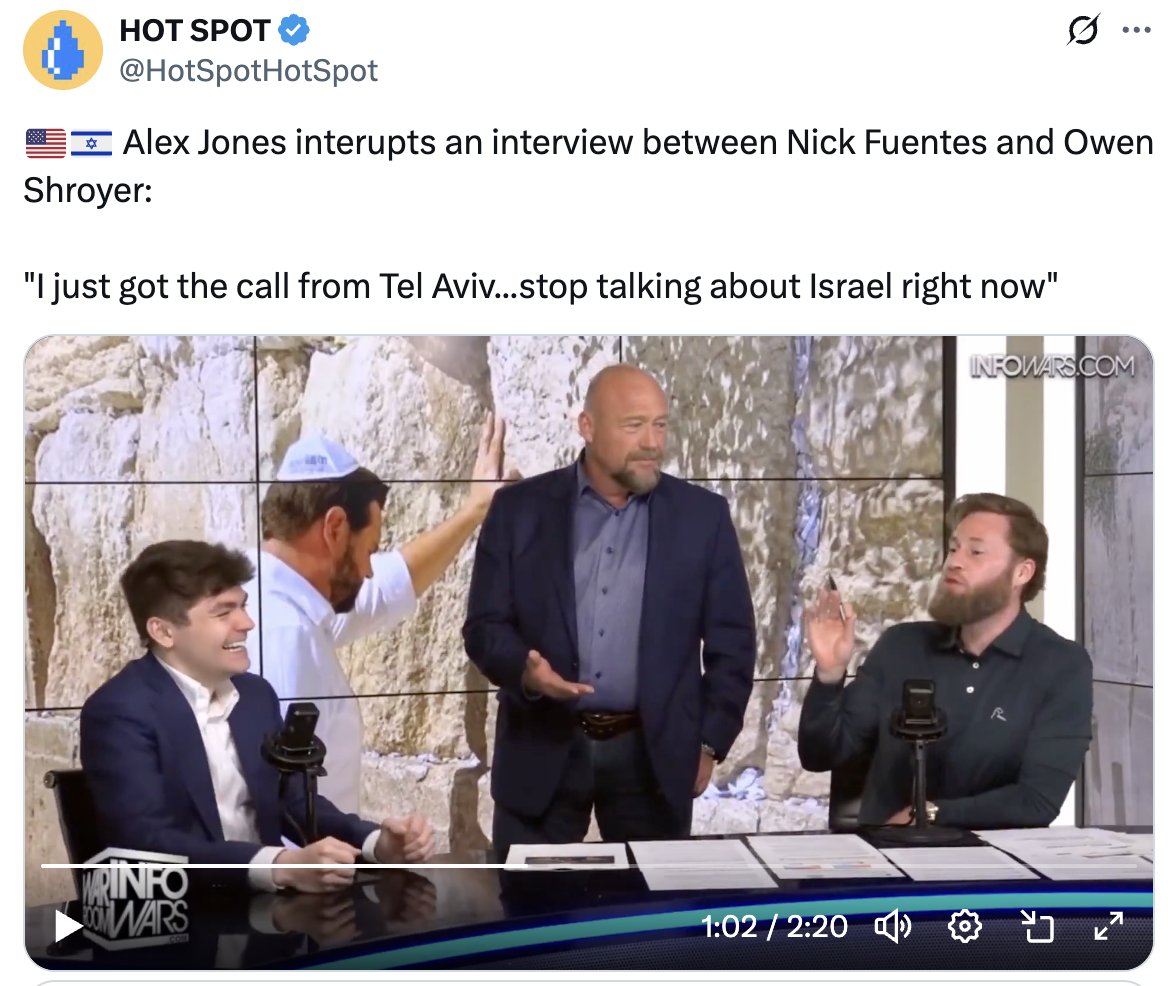Screen dimensions: 1168x986
Task: Open the @HotSpotHotSpot handle link
Action: click(248, 71)
